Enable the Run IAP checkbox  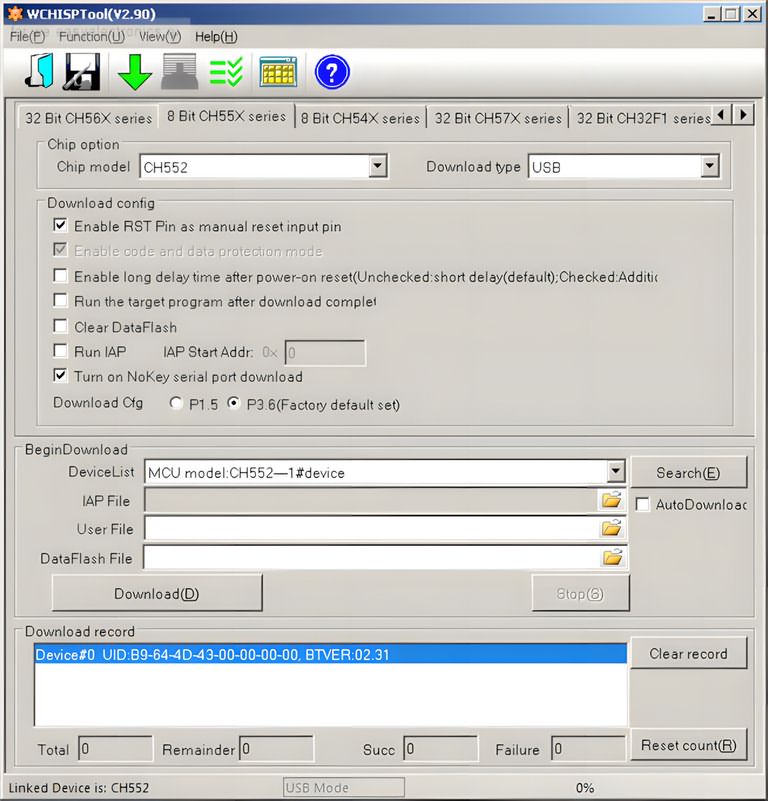coord(60,350)
